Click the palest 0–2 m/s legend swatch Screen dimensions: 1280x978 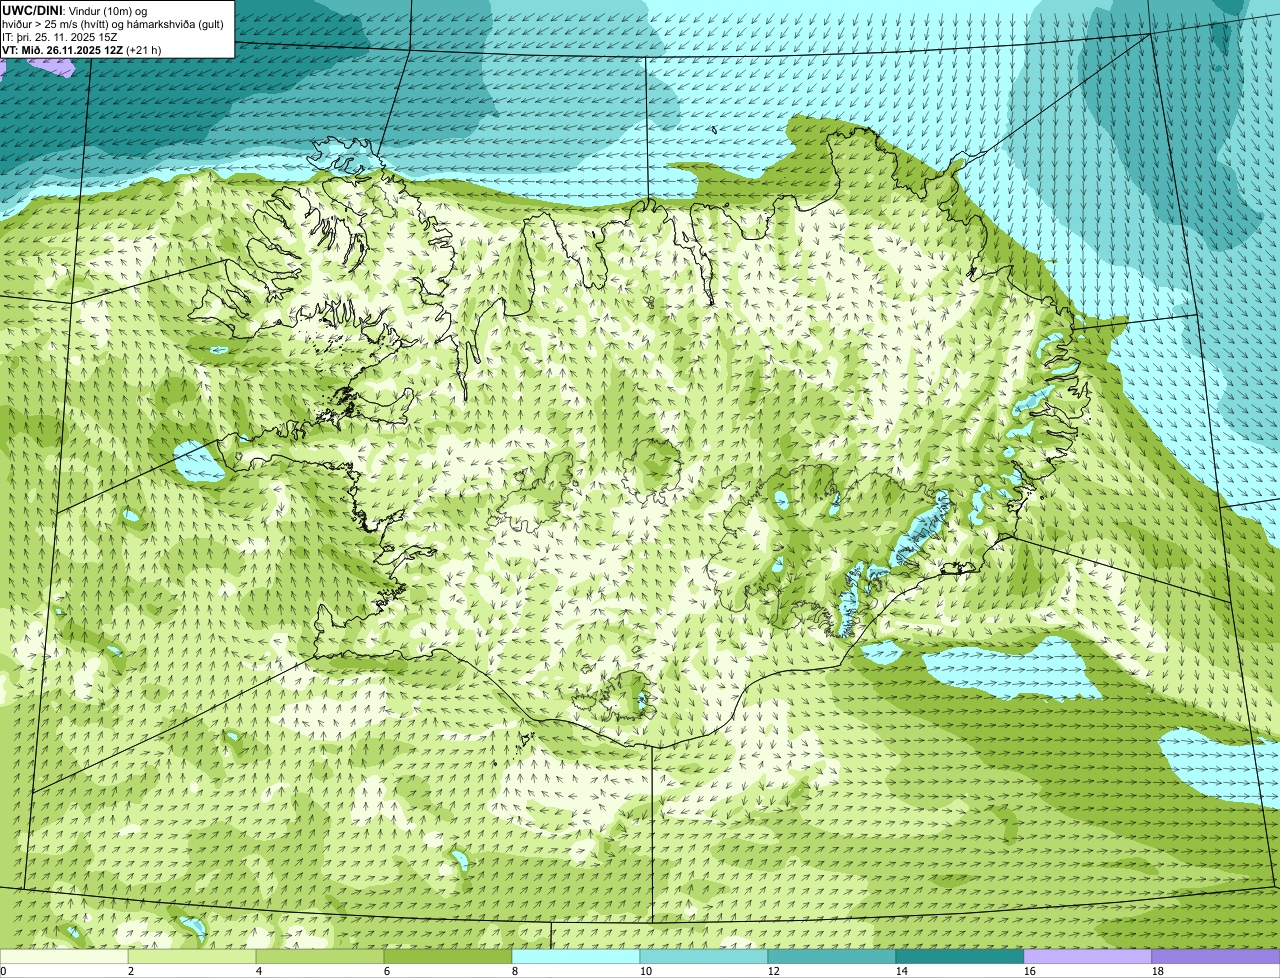pos(64,956)
